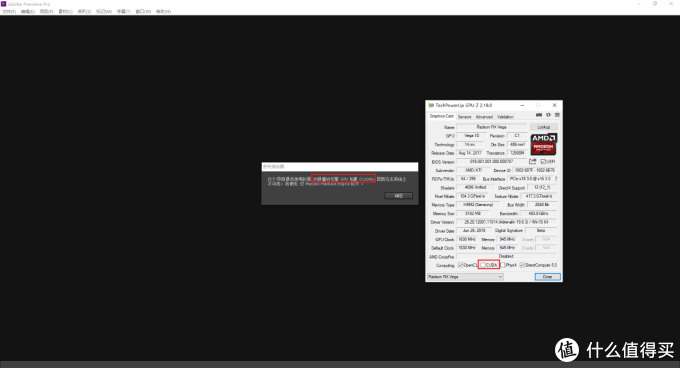Click the Name field Radeon RX Vega

(x=491, y=127)
